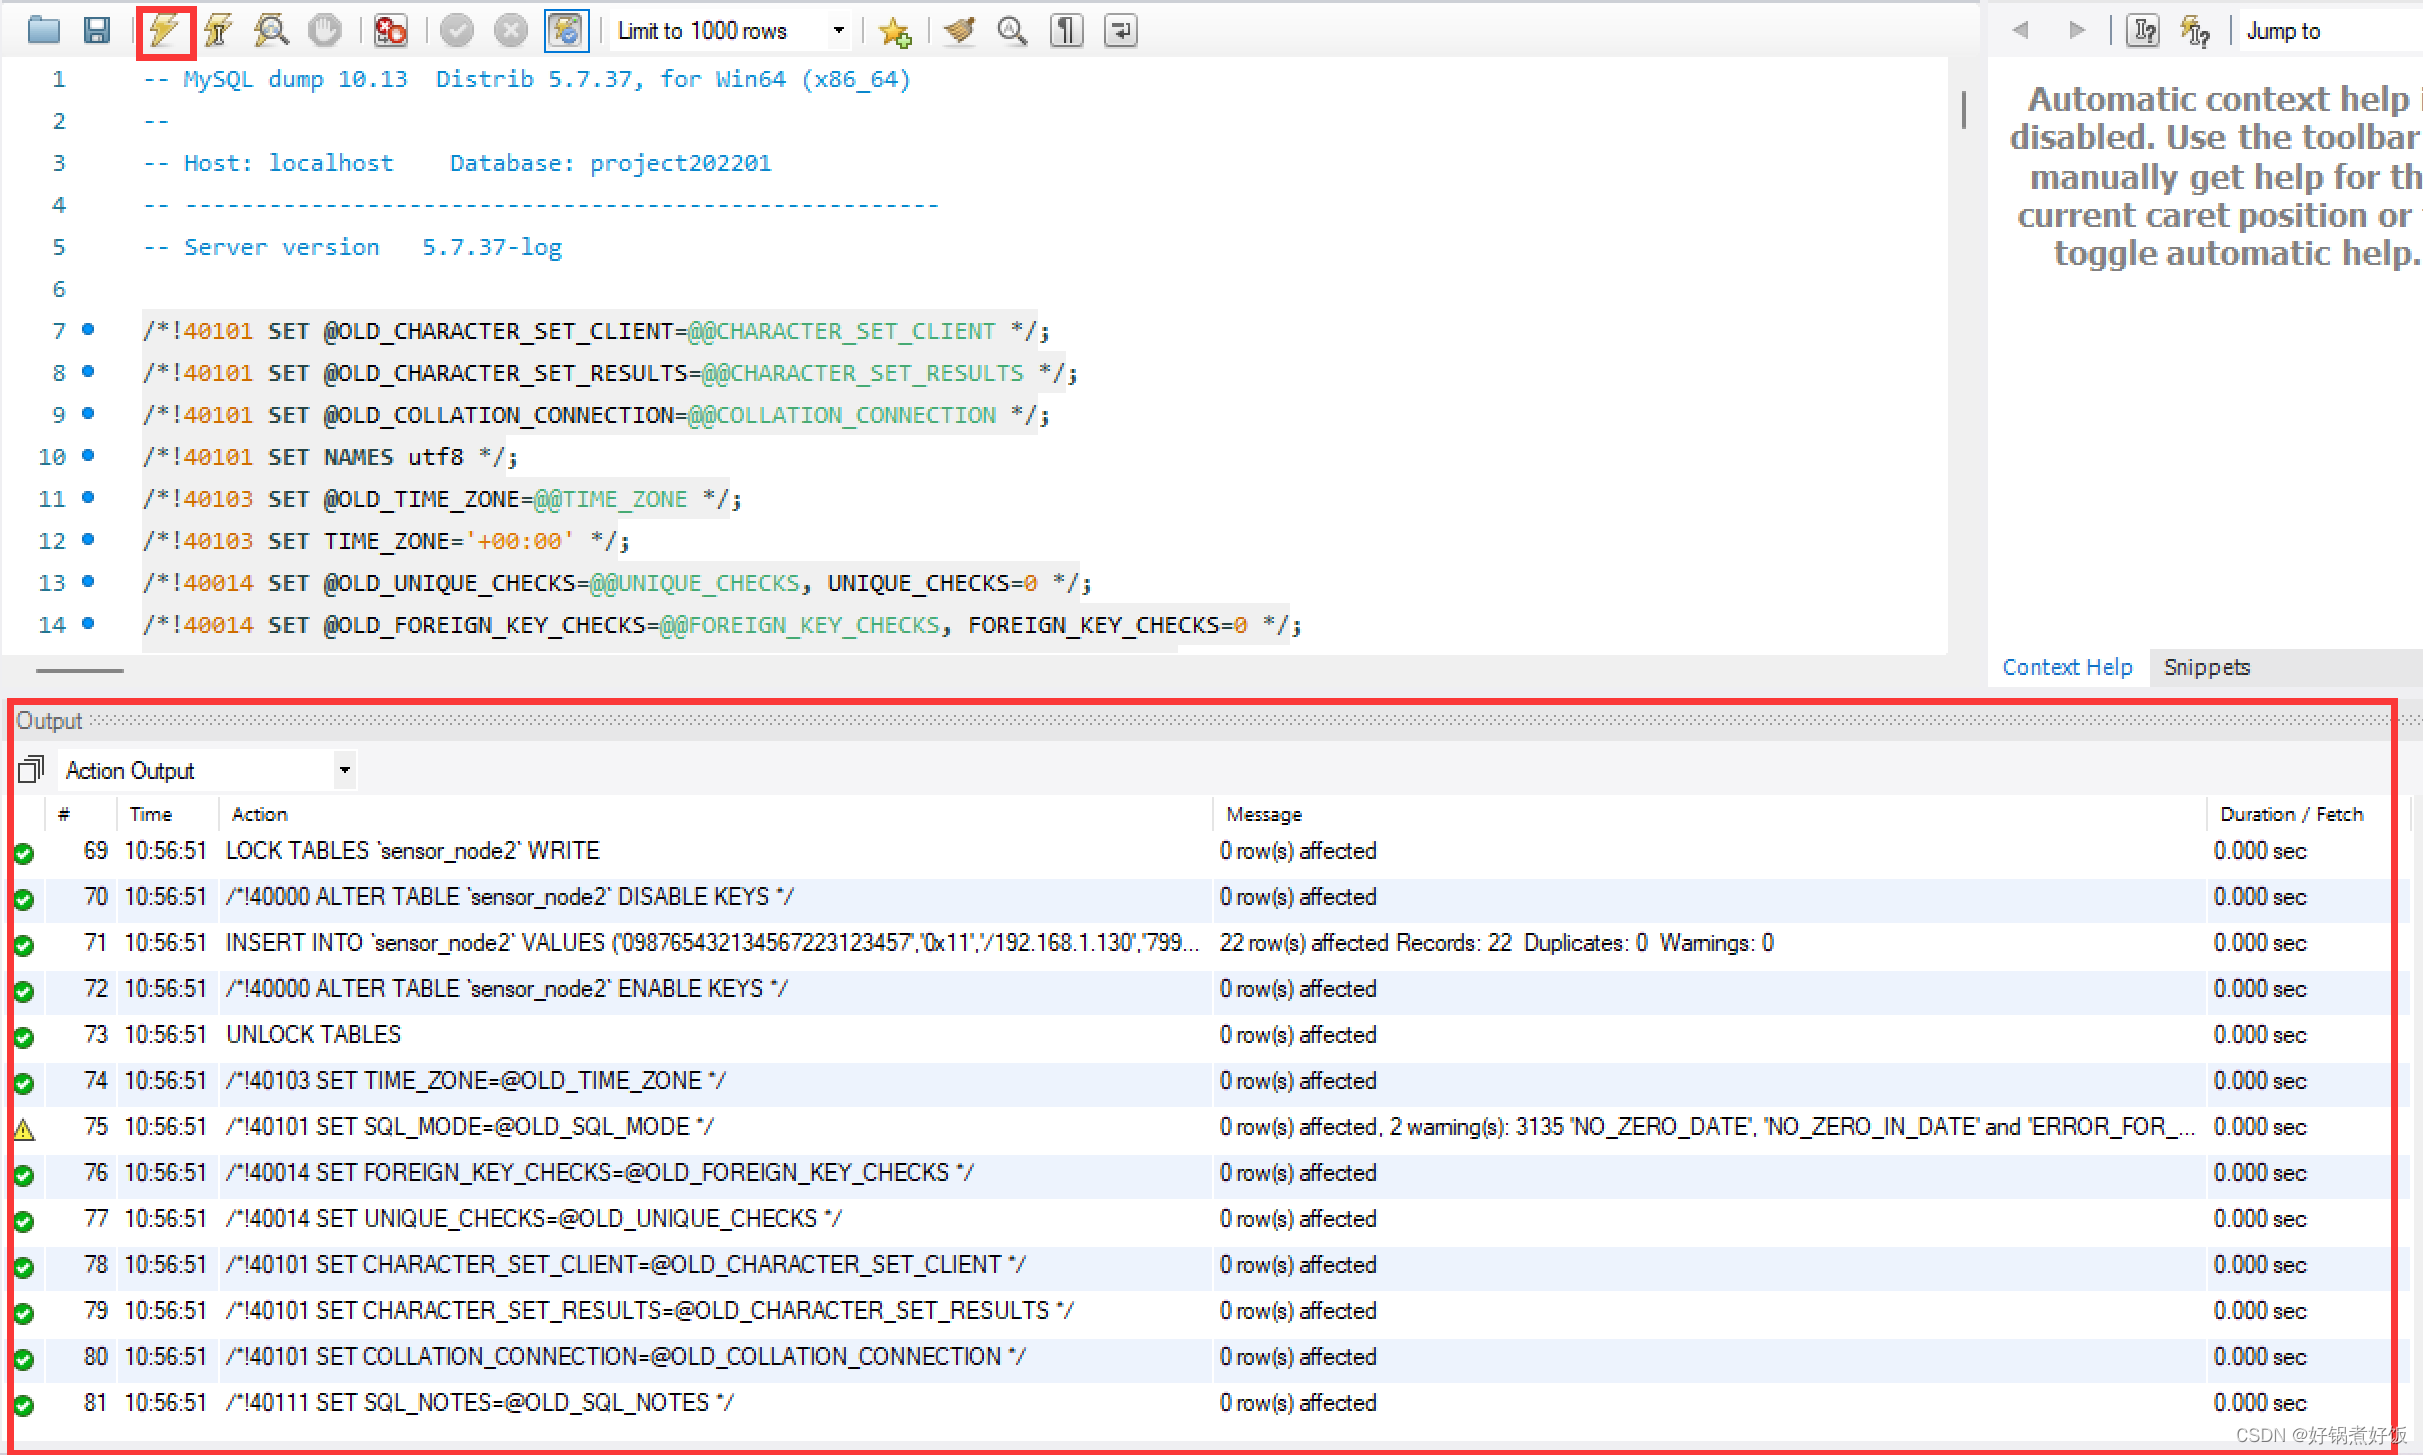Open the Limit to 1000 rows dropdown
Image resolution: width=2423 pixels, height=1455 pixels.
838,32
